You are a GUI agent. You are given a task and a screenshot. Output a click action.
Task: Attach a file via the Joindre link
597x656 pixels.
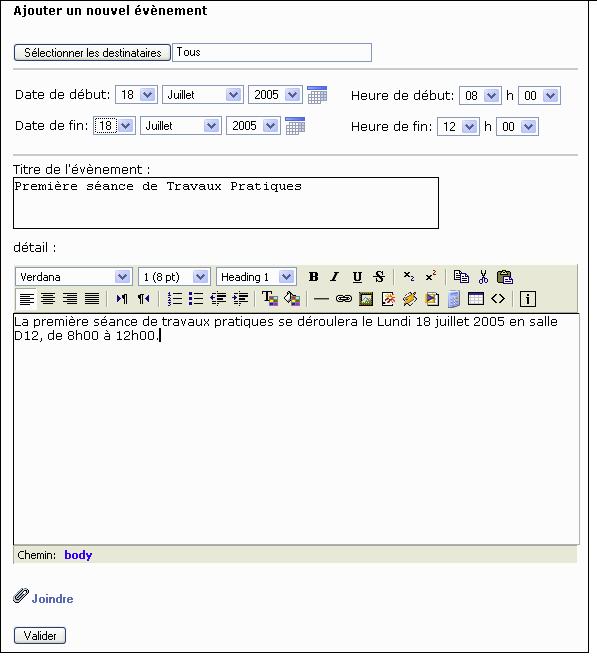(x=52, y=599)
